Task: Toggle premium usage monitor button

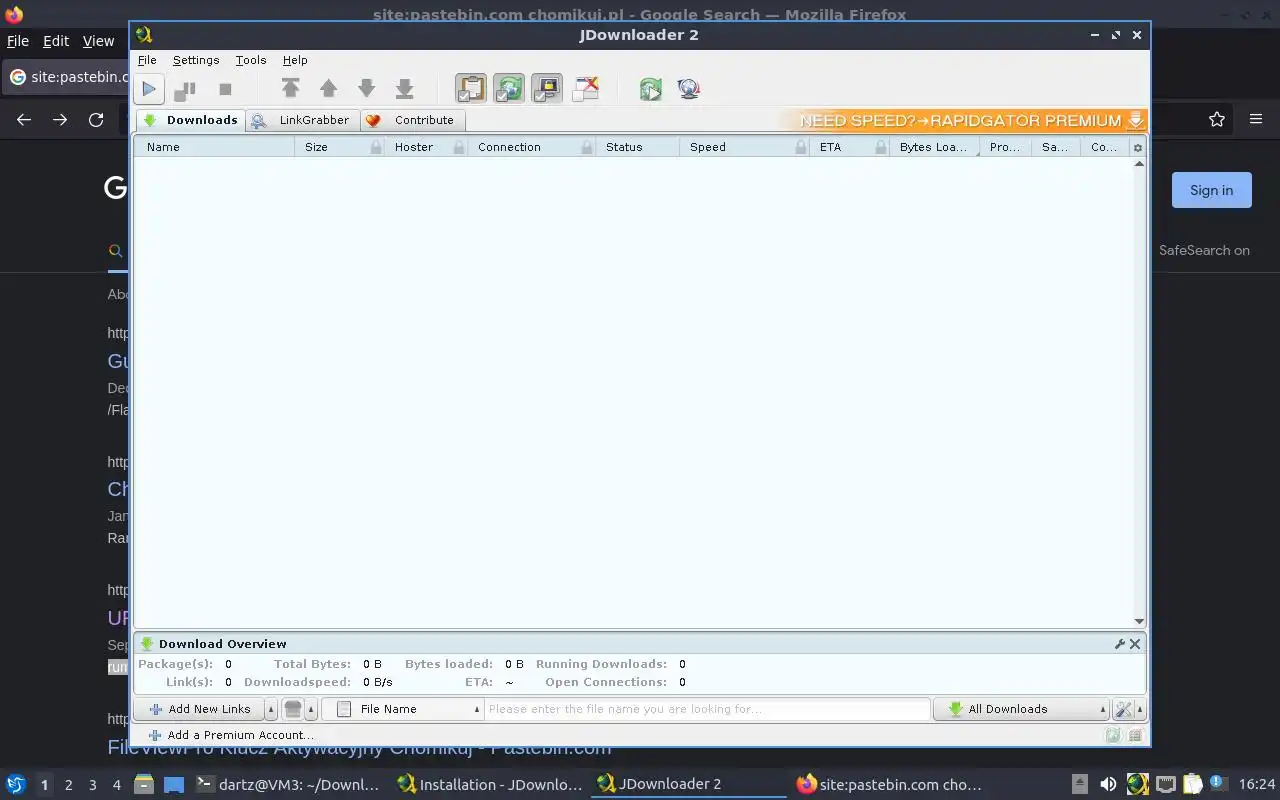Action: [x=547, y=89]
